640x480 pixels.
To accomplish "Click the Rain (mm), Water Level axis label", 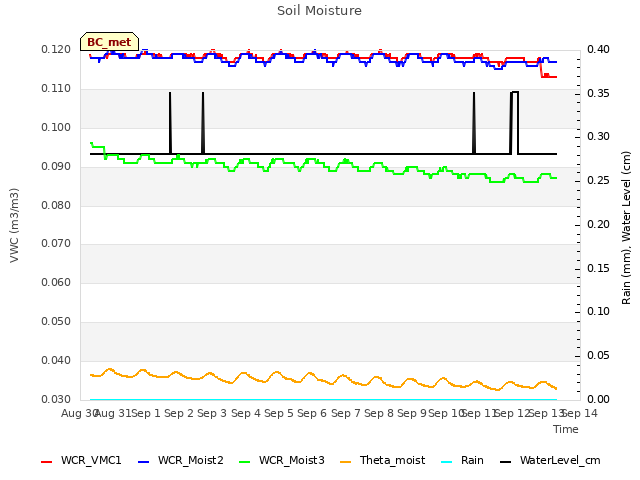I will coord(626,228).
